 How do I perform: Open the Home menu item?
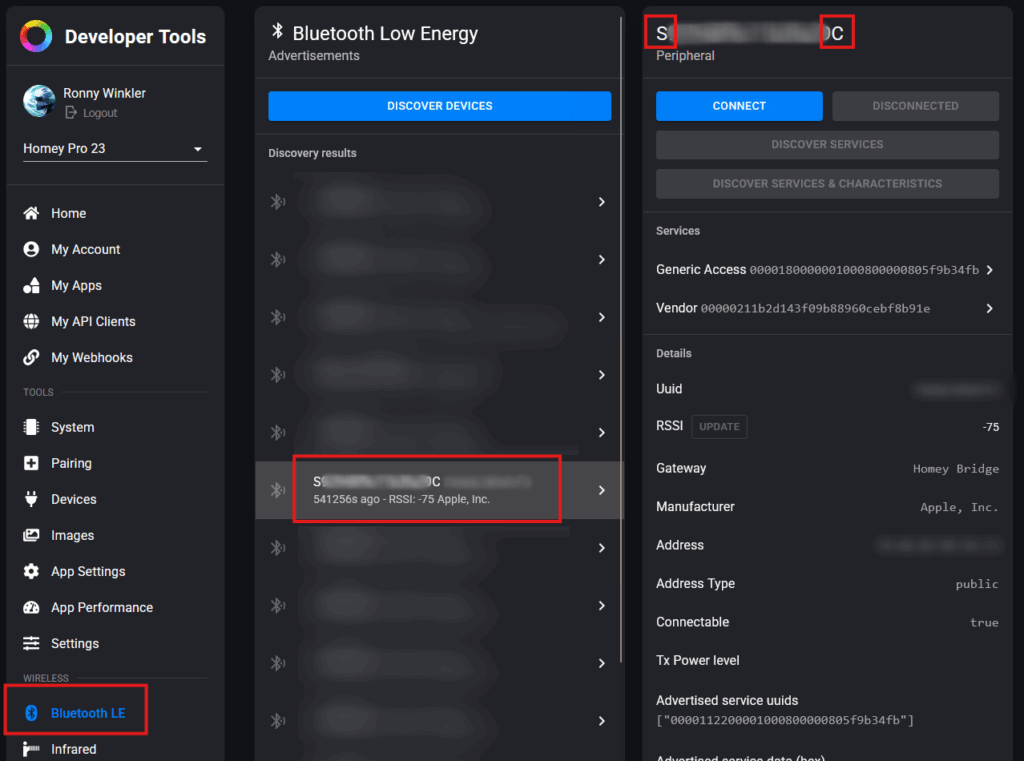pos(69,213)
